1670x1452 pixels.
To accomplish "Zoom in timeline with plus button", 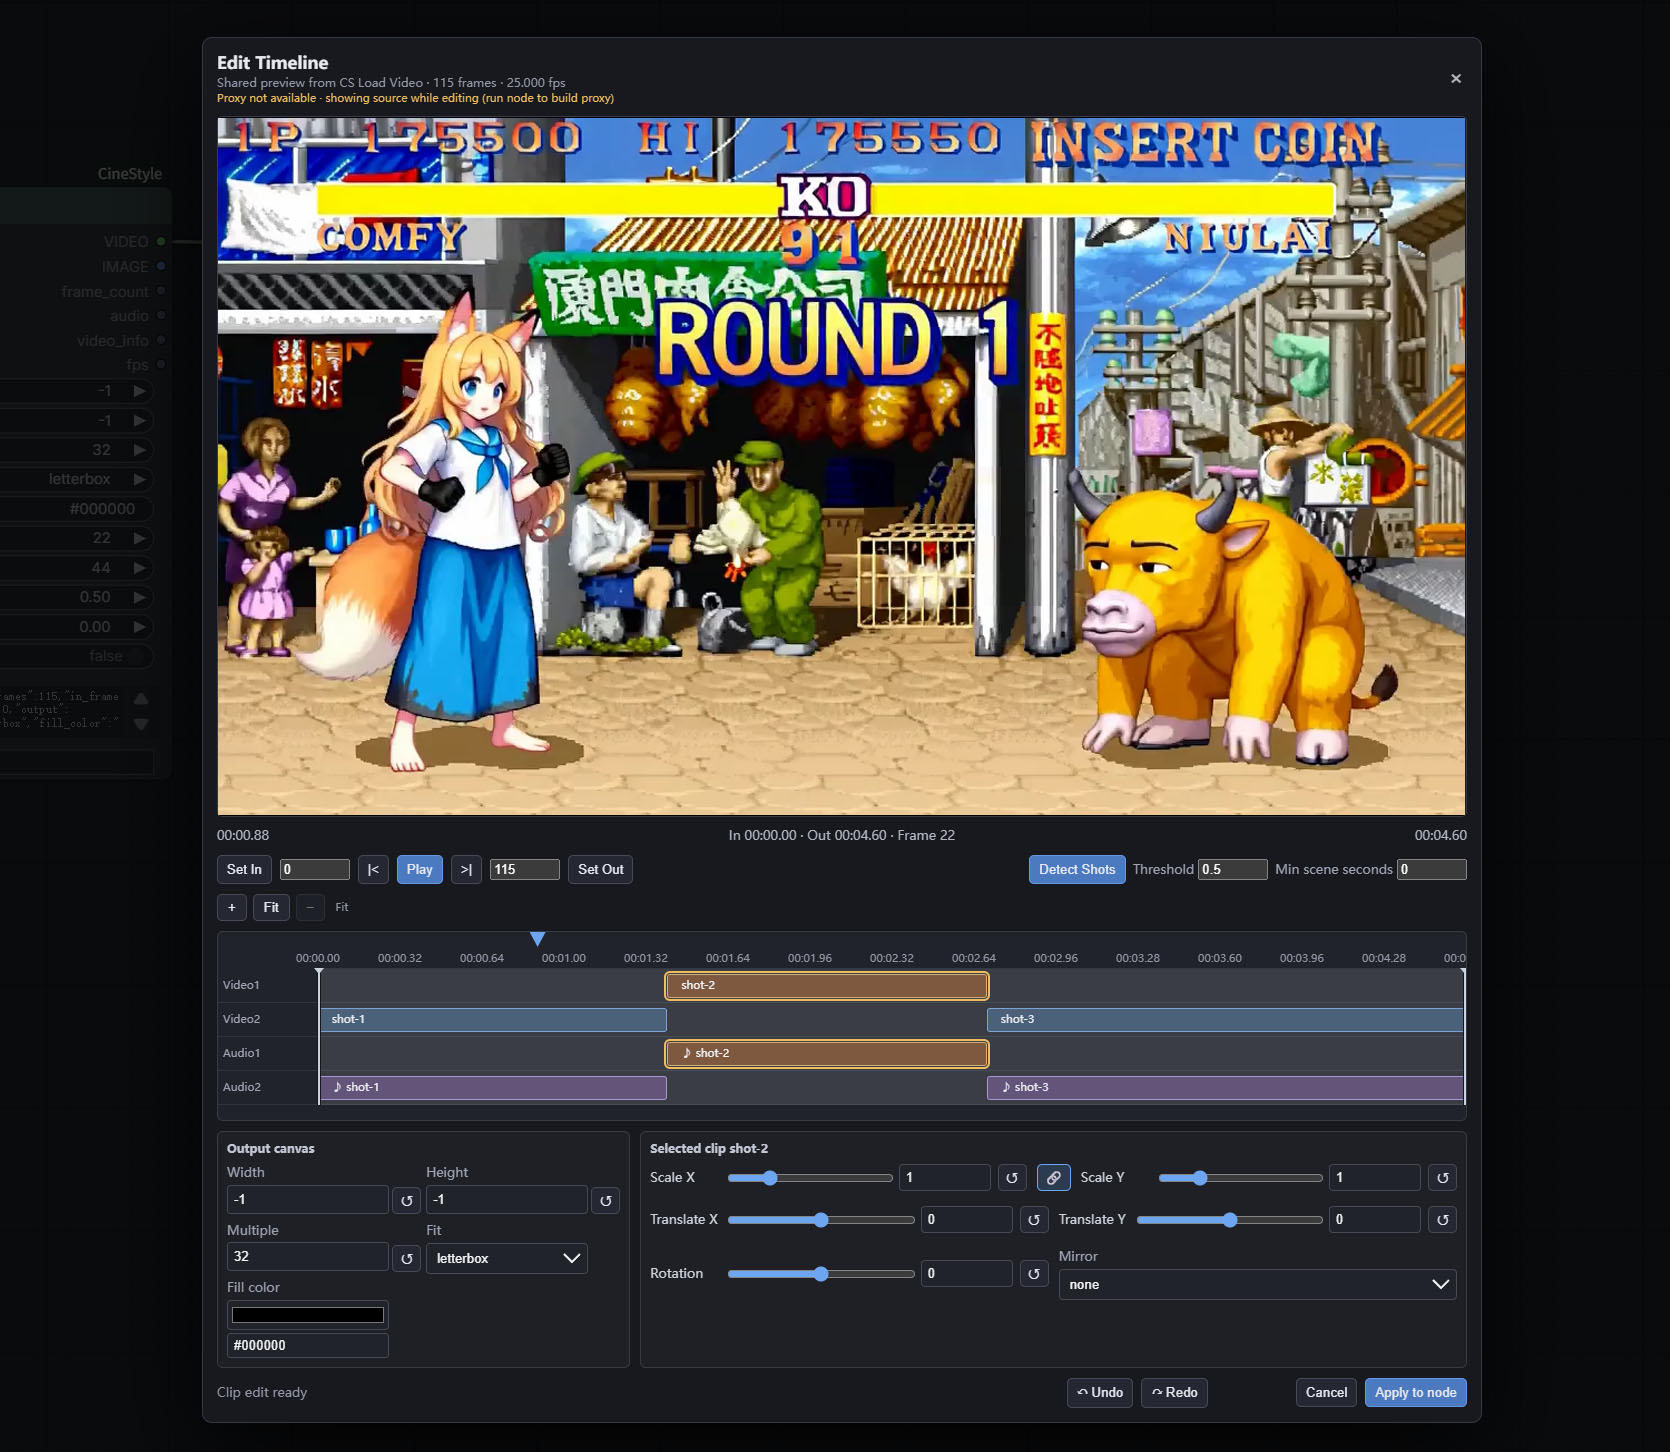I will pyautogui.click(x=231, y=907).
